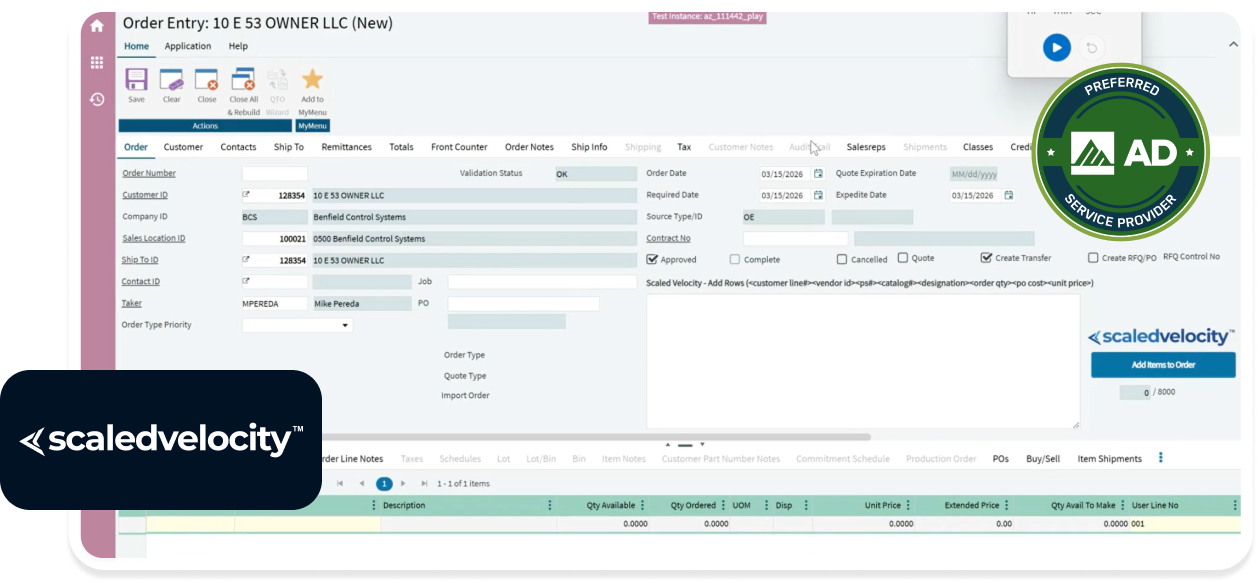Image resolution: width=1258 pixels, height=583 pixels.
Task: Click the Contract No input field
Action: [795, 238]
